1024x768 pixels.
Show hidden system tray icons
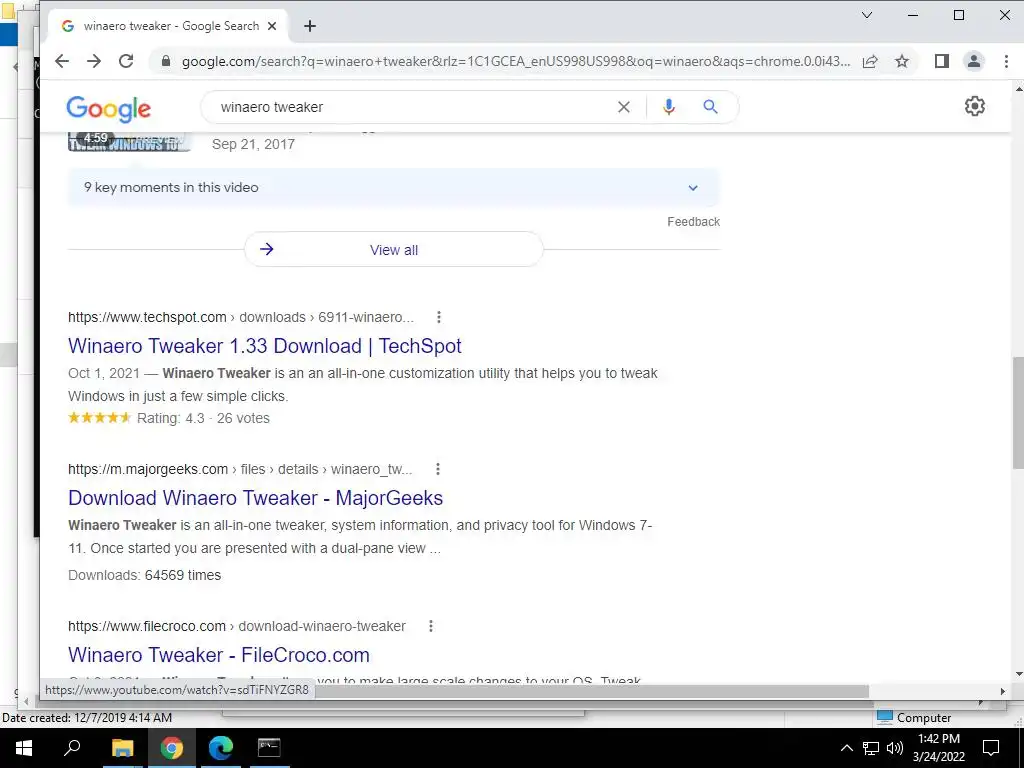pos(846,748)
